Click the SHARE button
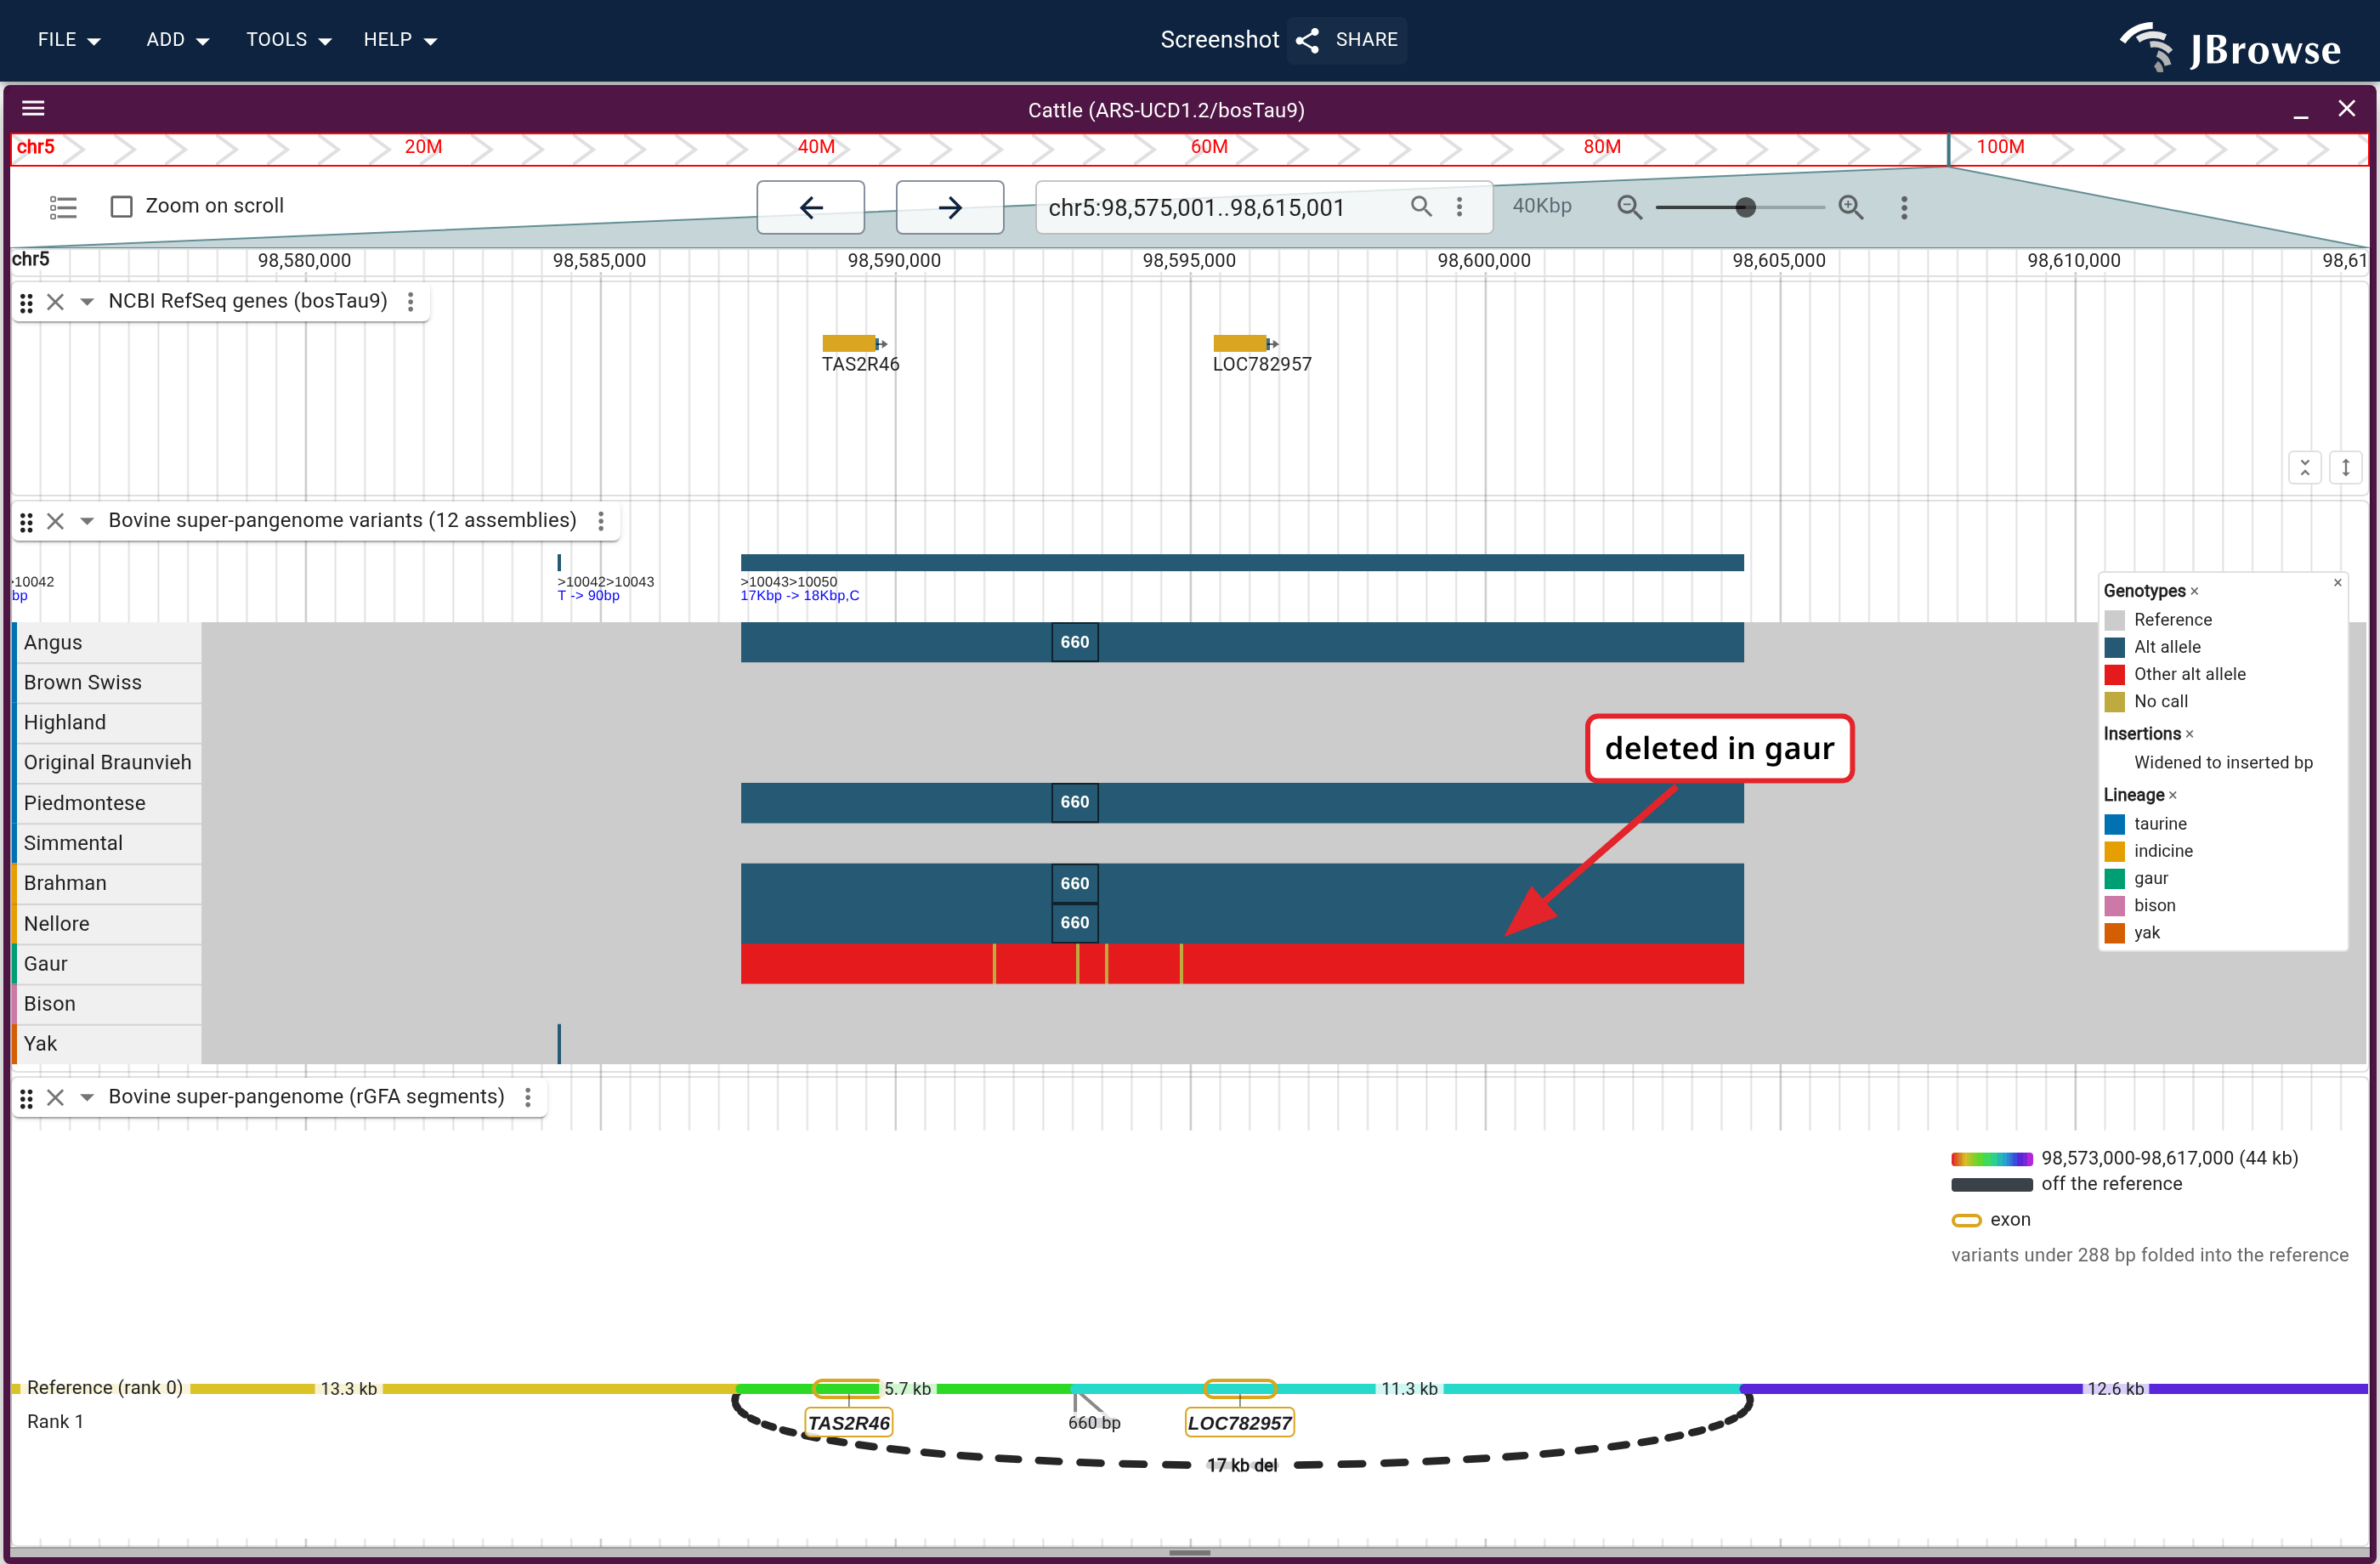This screenshot has width=2380, height=1564. pos(1348,40)
